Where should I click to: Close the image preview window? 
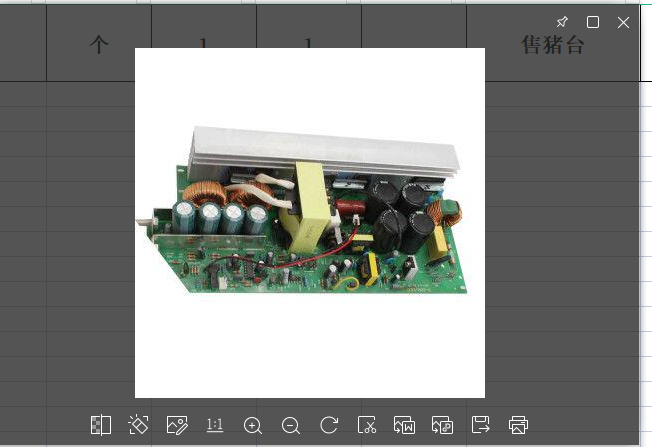pyautogui.click(x=624, y=22)
